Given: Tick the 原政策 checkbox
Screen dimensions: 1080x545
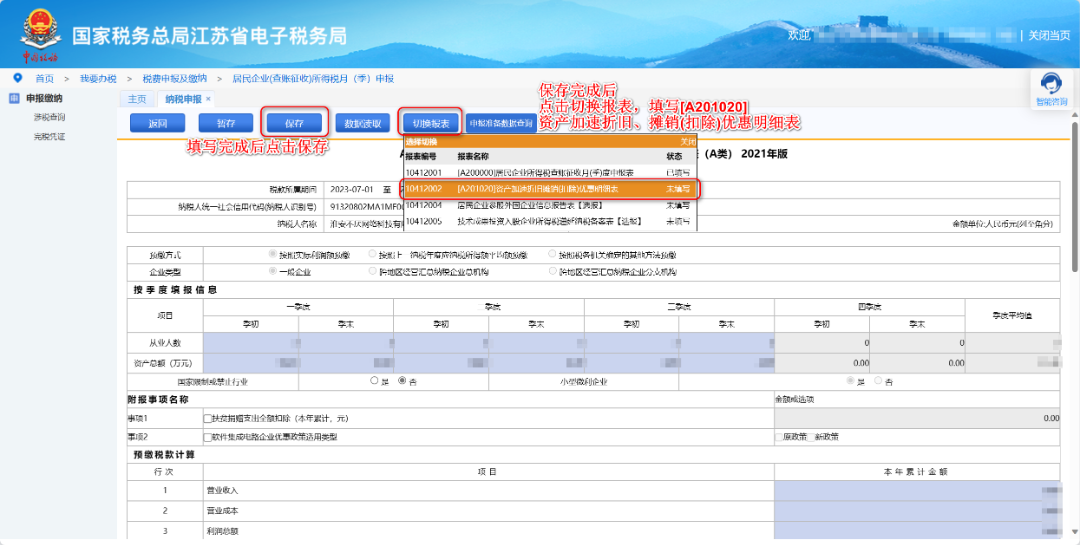Looking at the screenshot, I should pos(778,437).
